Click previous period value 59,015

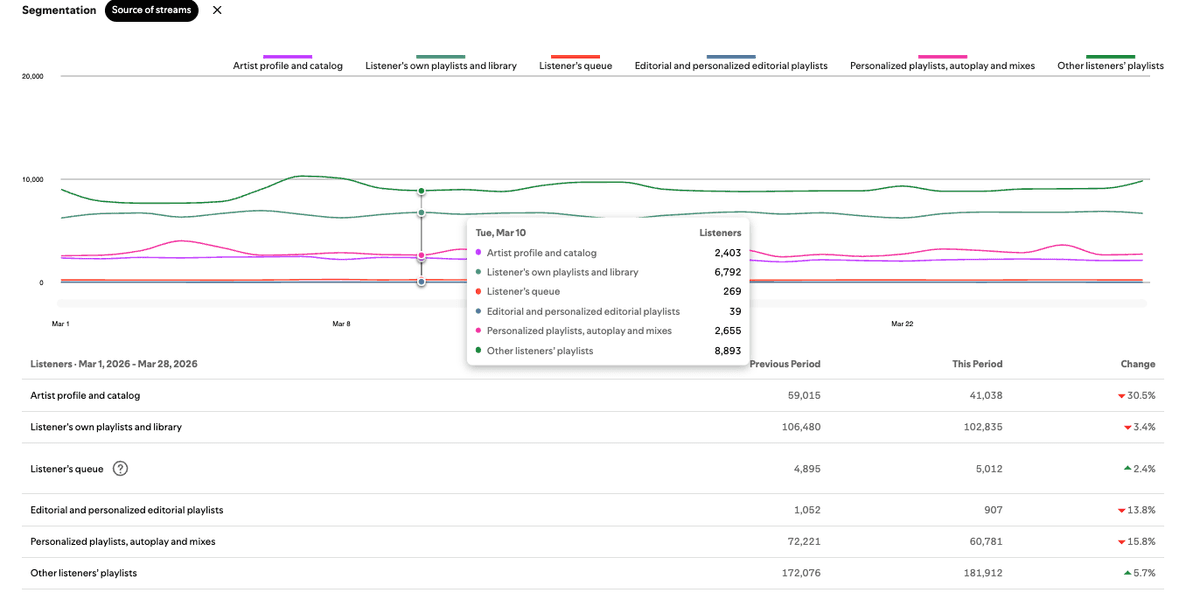[x=804, y=395]
